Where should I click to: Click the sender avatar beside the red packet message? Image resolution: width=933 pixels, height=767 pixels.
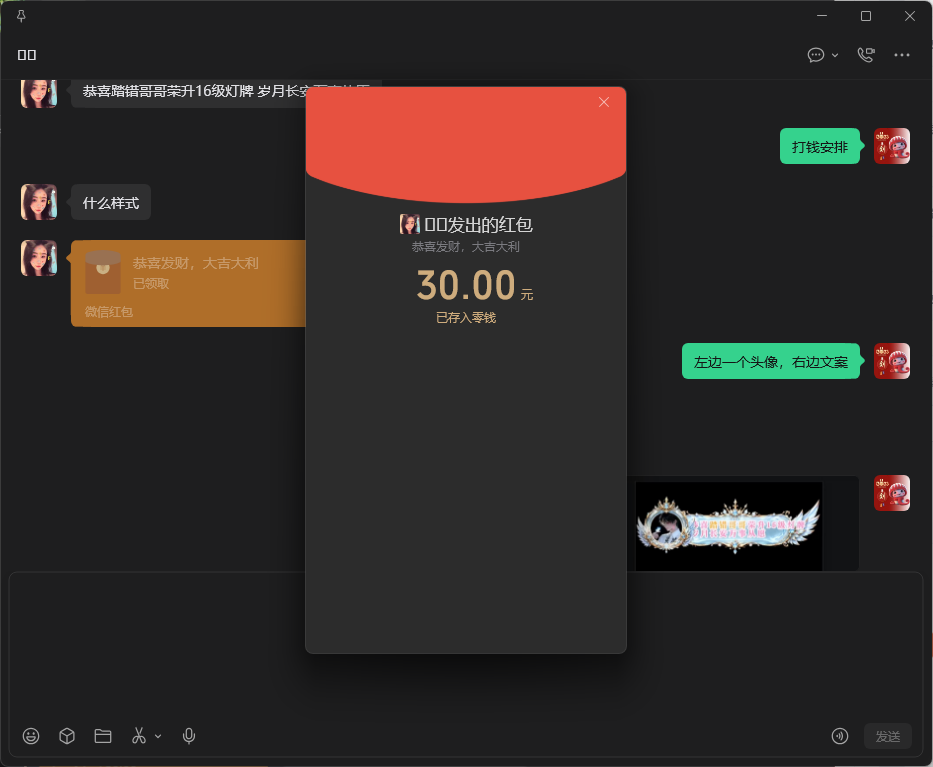point(39,258)
